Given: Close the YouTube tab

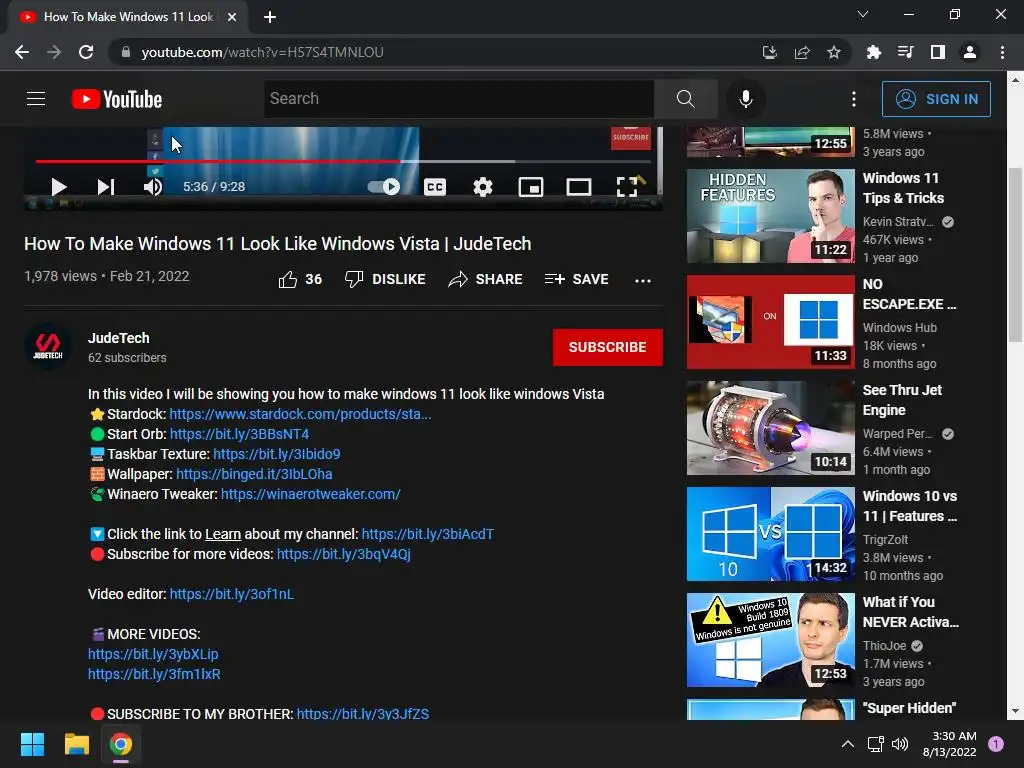Looking at the screenshot, I should pos(232,17).
